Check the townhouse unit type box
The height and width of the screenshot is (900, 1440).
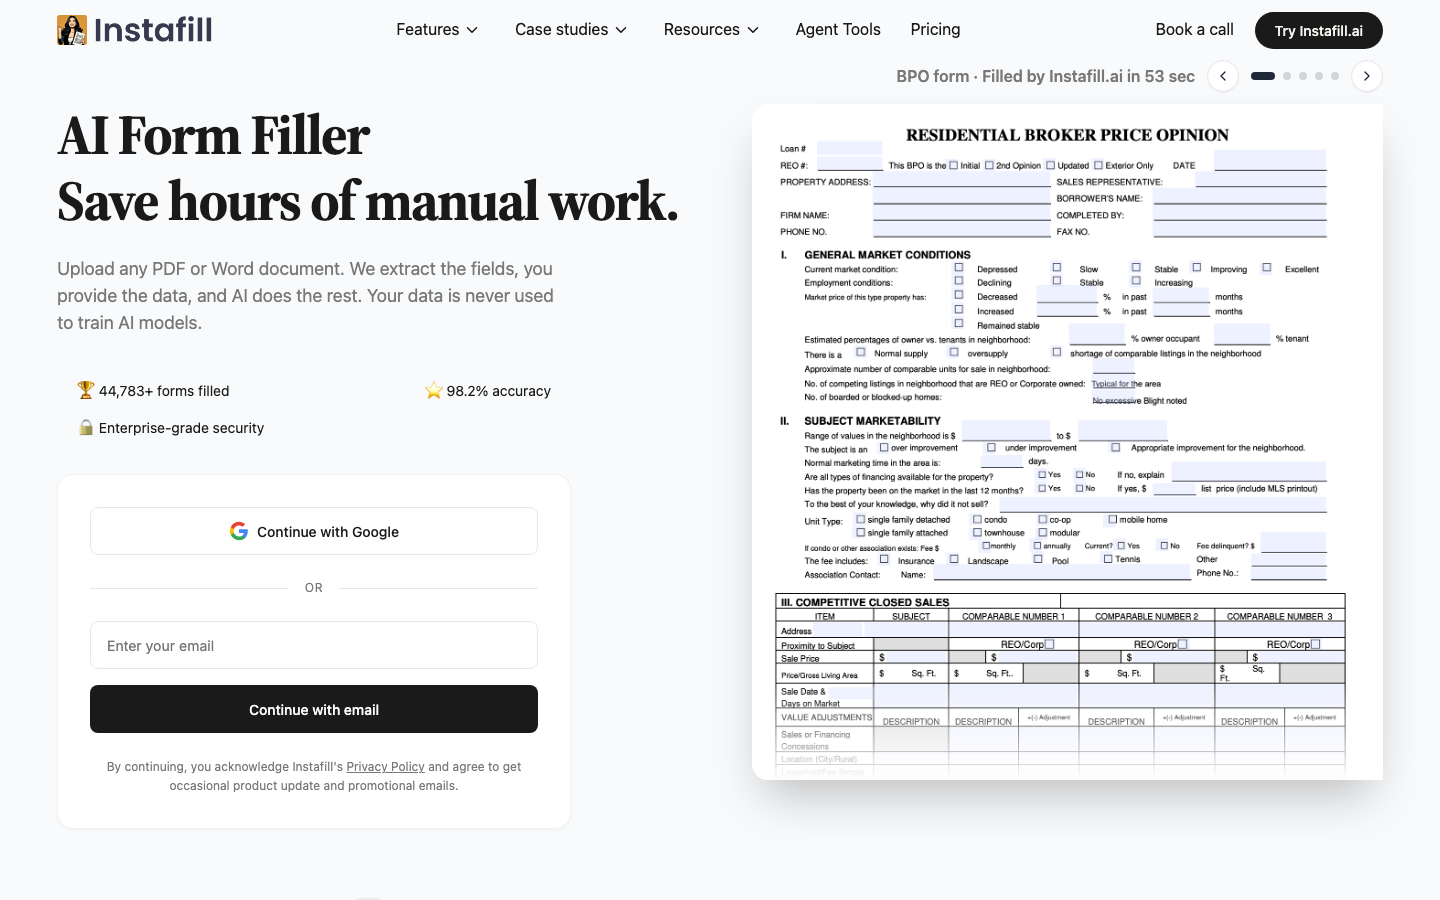[977, 532]
